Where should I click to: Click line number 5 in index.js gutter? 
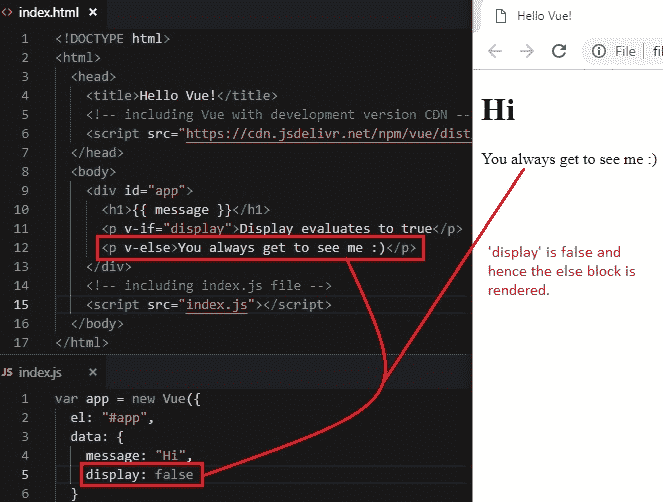(x=25, y=475)
